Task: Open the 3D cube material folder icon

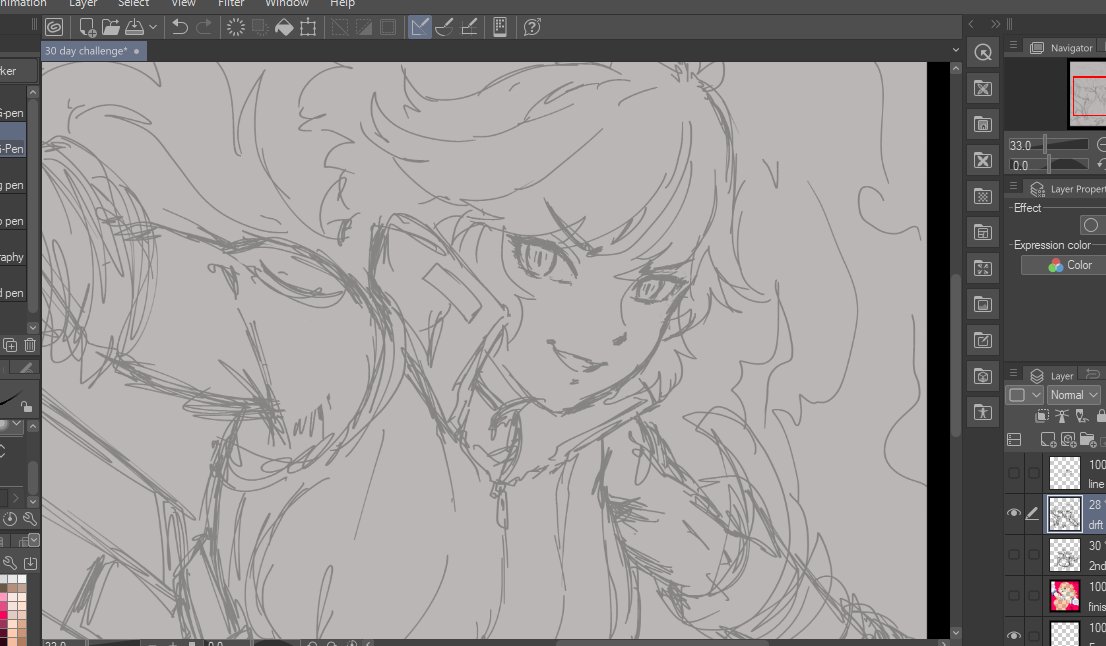Action: [x=983, y=377]
